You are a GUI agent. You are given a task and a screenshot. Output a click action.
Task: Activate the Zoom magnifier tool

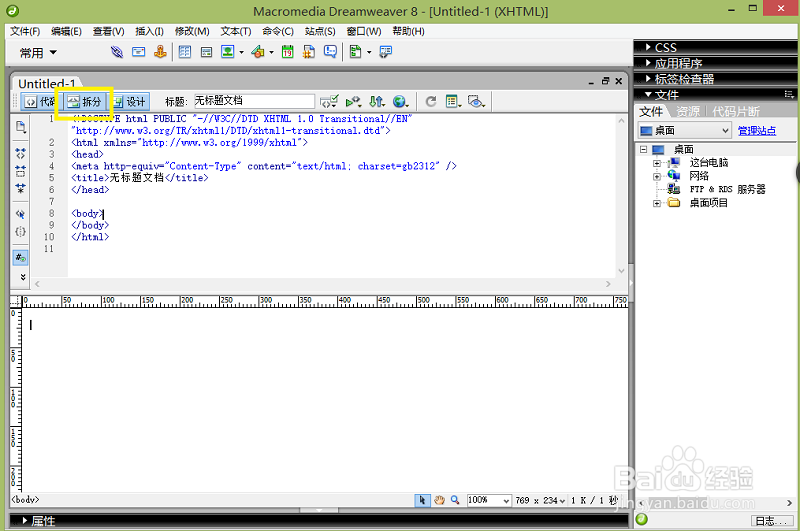coord(455,500)
